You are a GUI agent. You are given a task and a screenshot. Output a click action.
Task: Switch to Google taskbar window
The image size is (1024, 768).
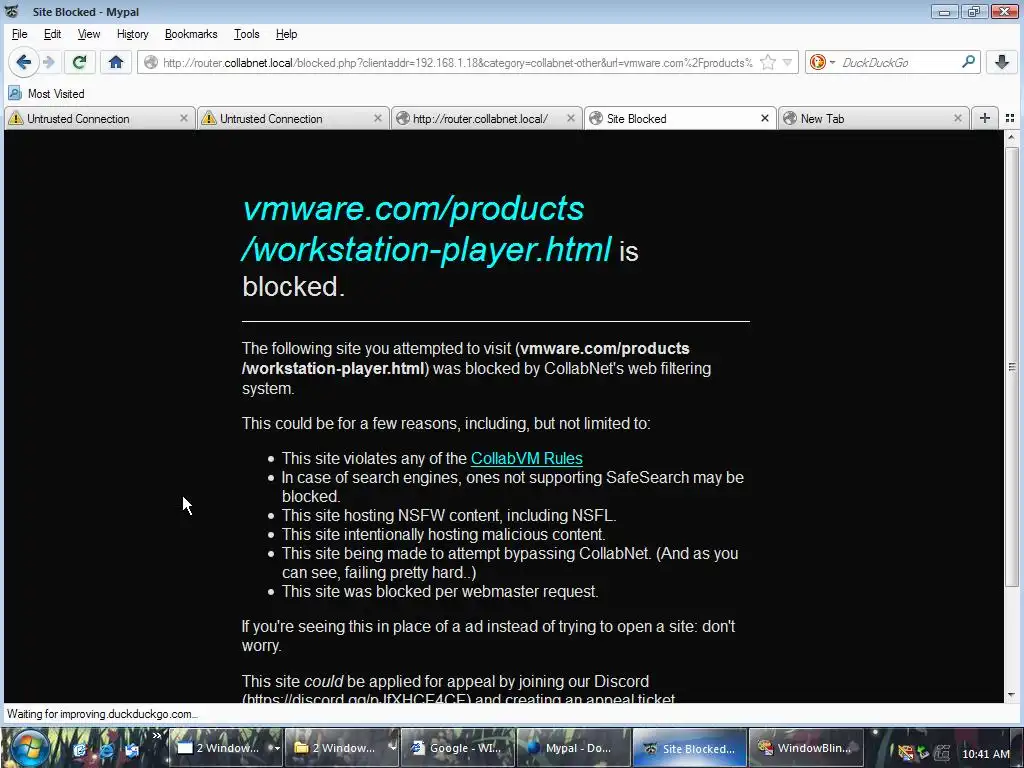(457, 748)
